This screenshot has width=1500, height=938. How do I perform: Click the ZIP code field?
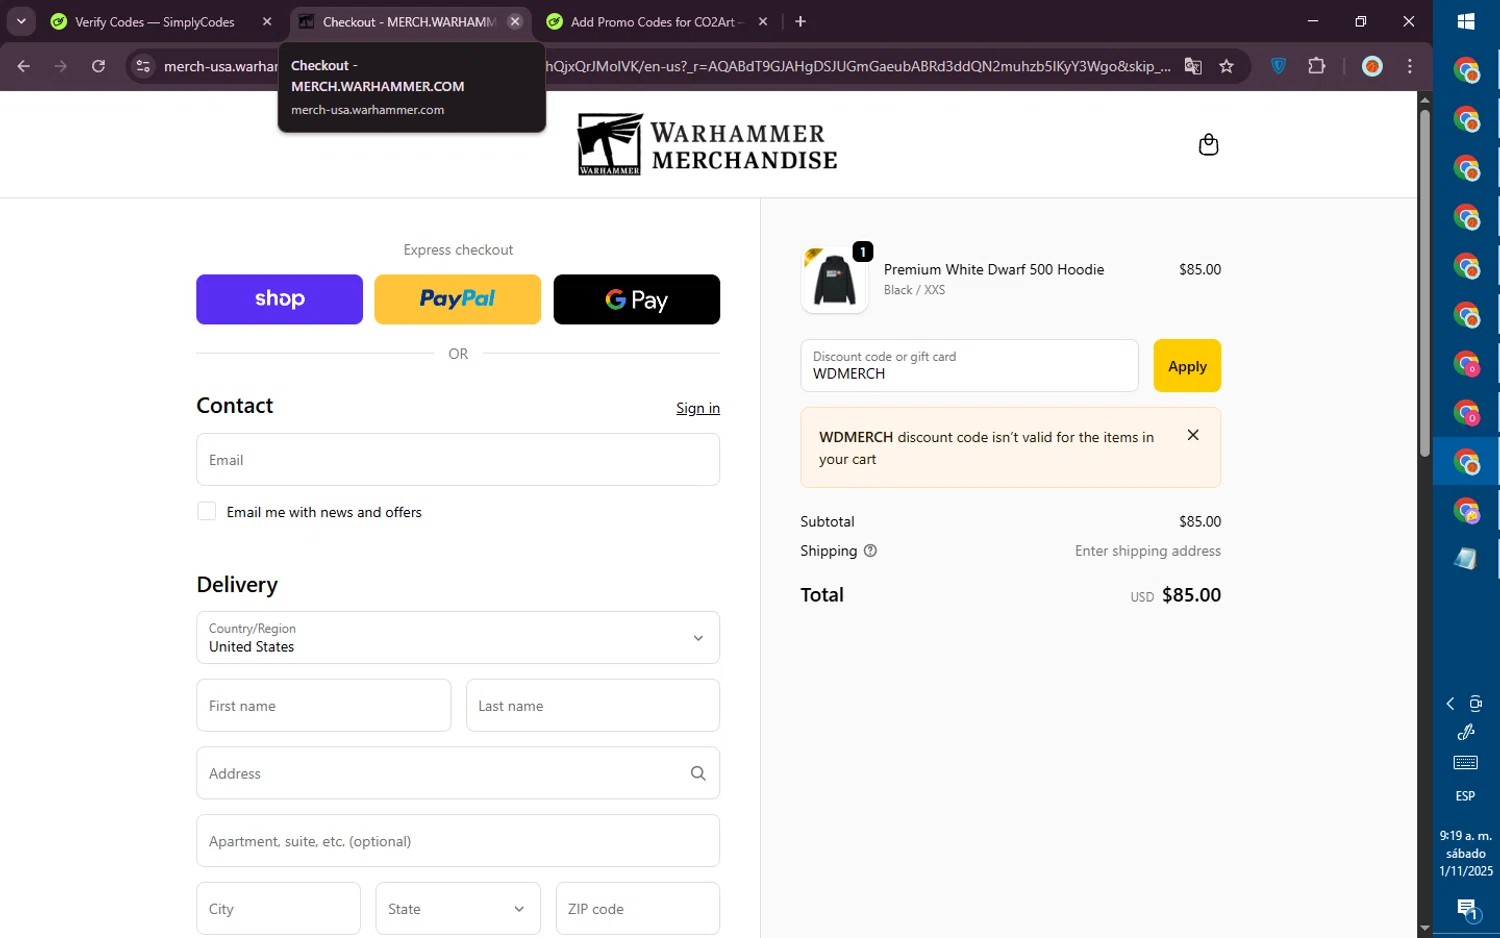[638, 908]
